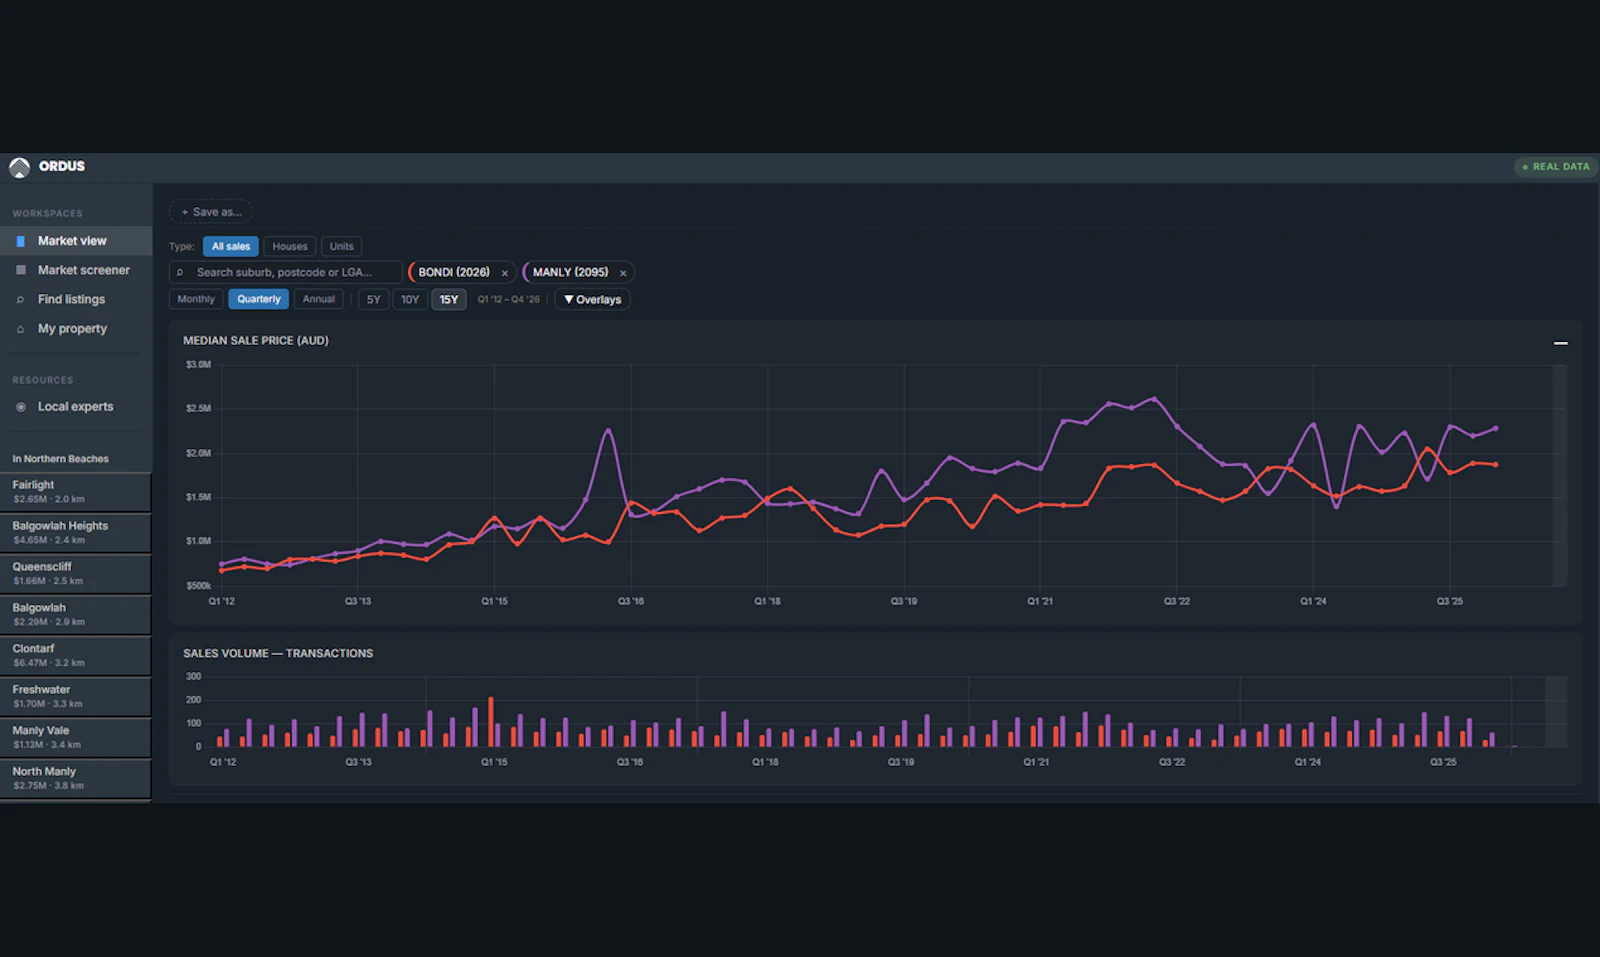Image resolution: width=1600 pixels, height=957 pixels.
Task: Remove the BONDI (2026) chip
Action: pyautogui.click(x=505, y=273)
